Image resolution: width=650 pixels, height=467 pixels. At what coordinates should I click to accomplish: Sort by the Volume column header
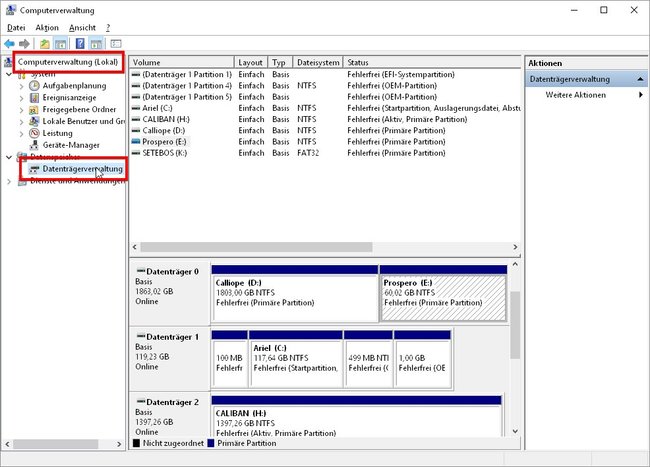pos(182,63)
